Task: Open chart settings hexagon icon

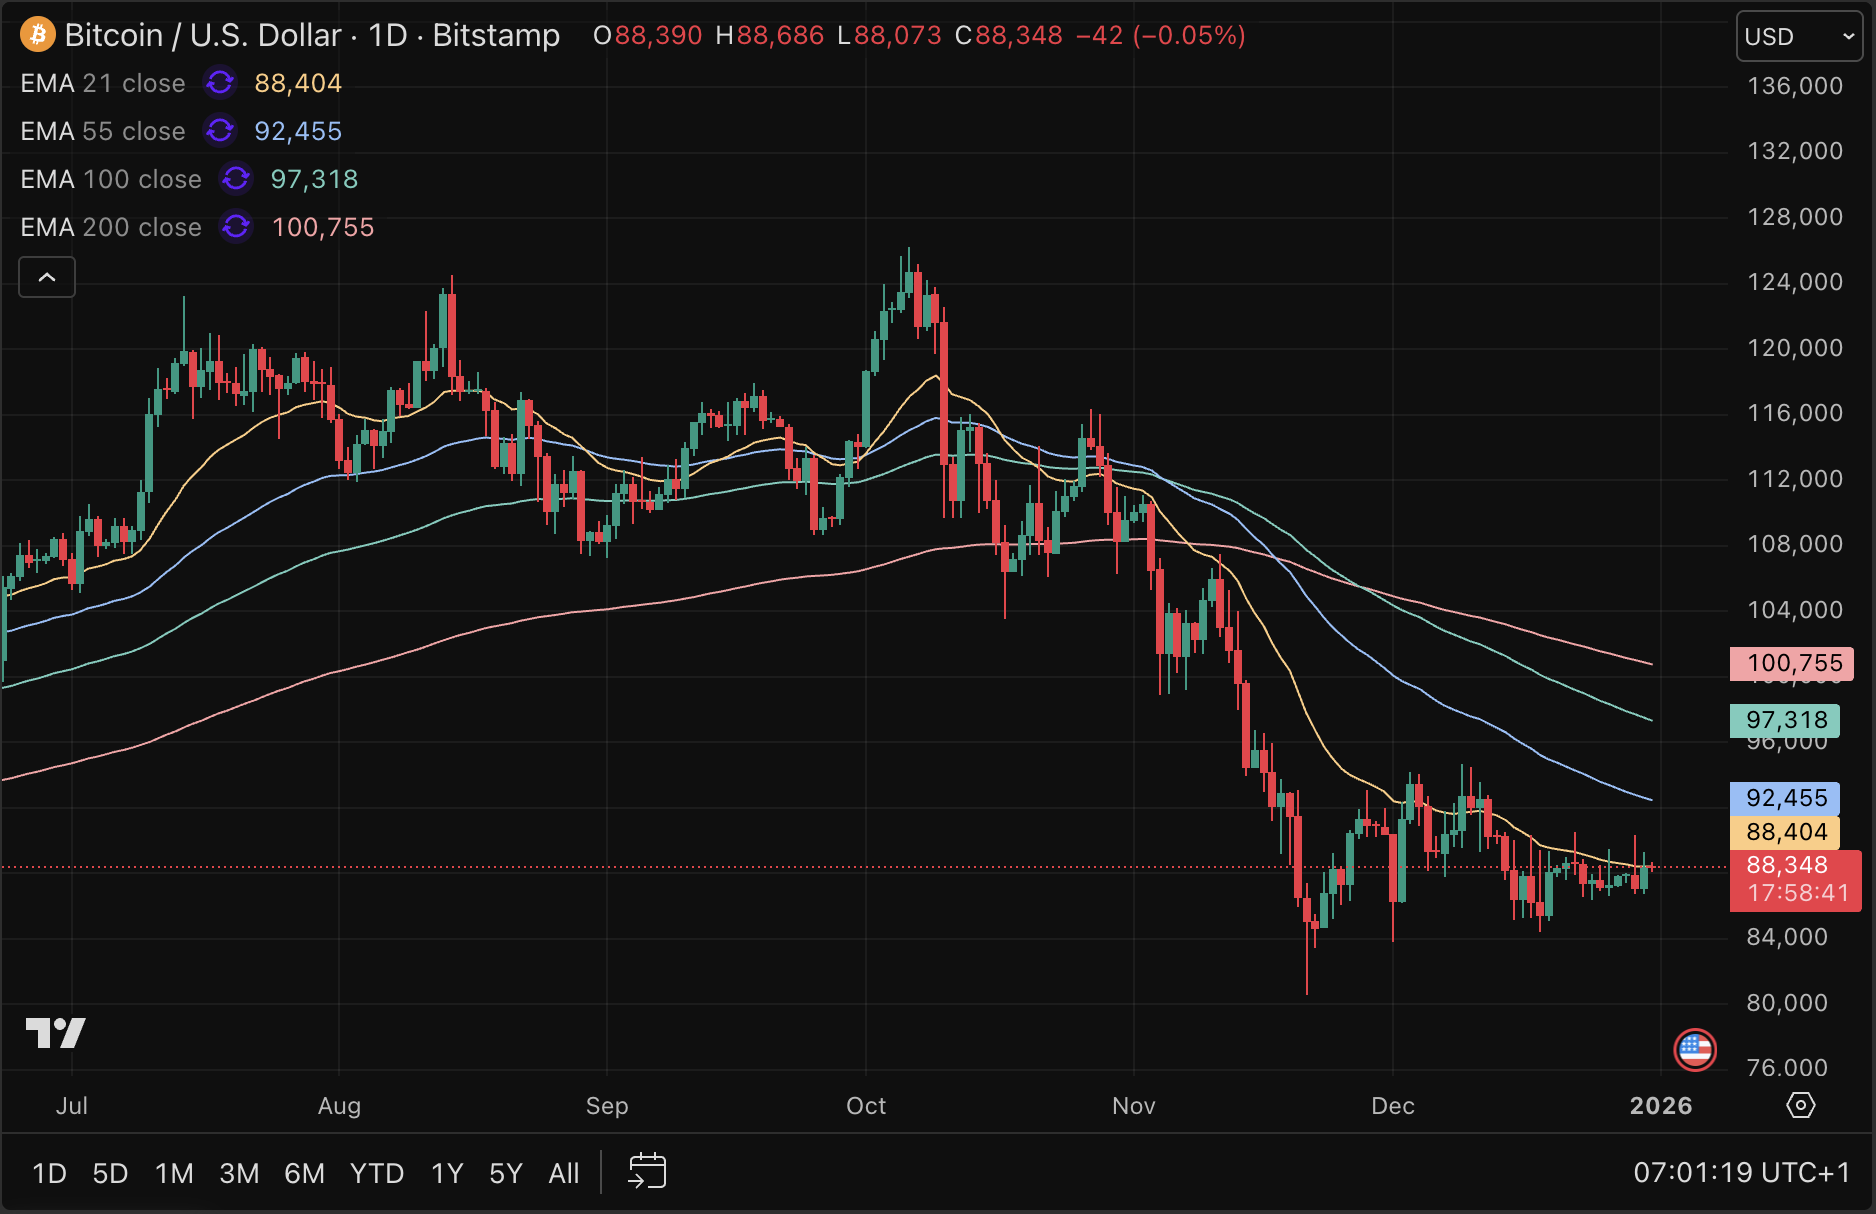Action: 1800,1105
